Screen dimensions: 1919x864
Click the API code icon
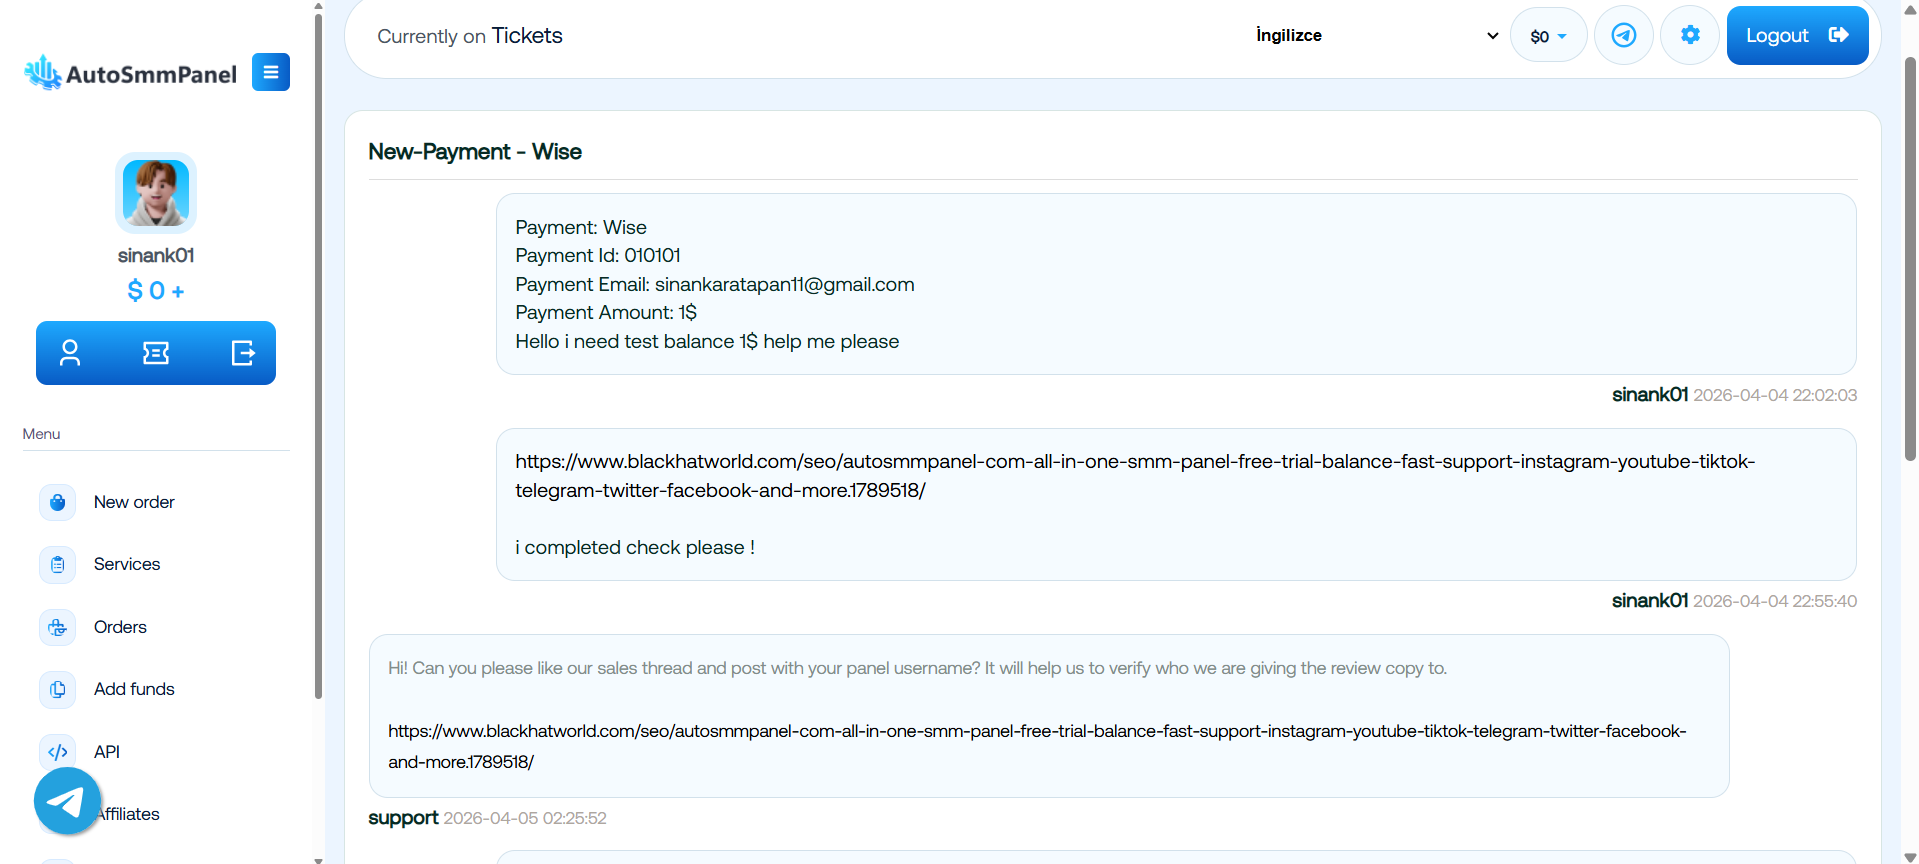point(58,752)
